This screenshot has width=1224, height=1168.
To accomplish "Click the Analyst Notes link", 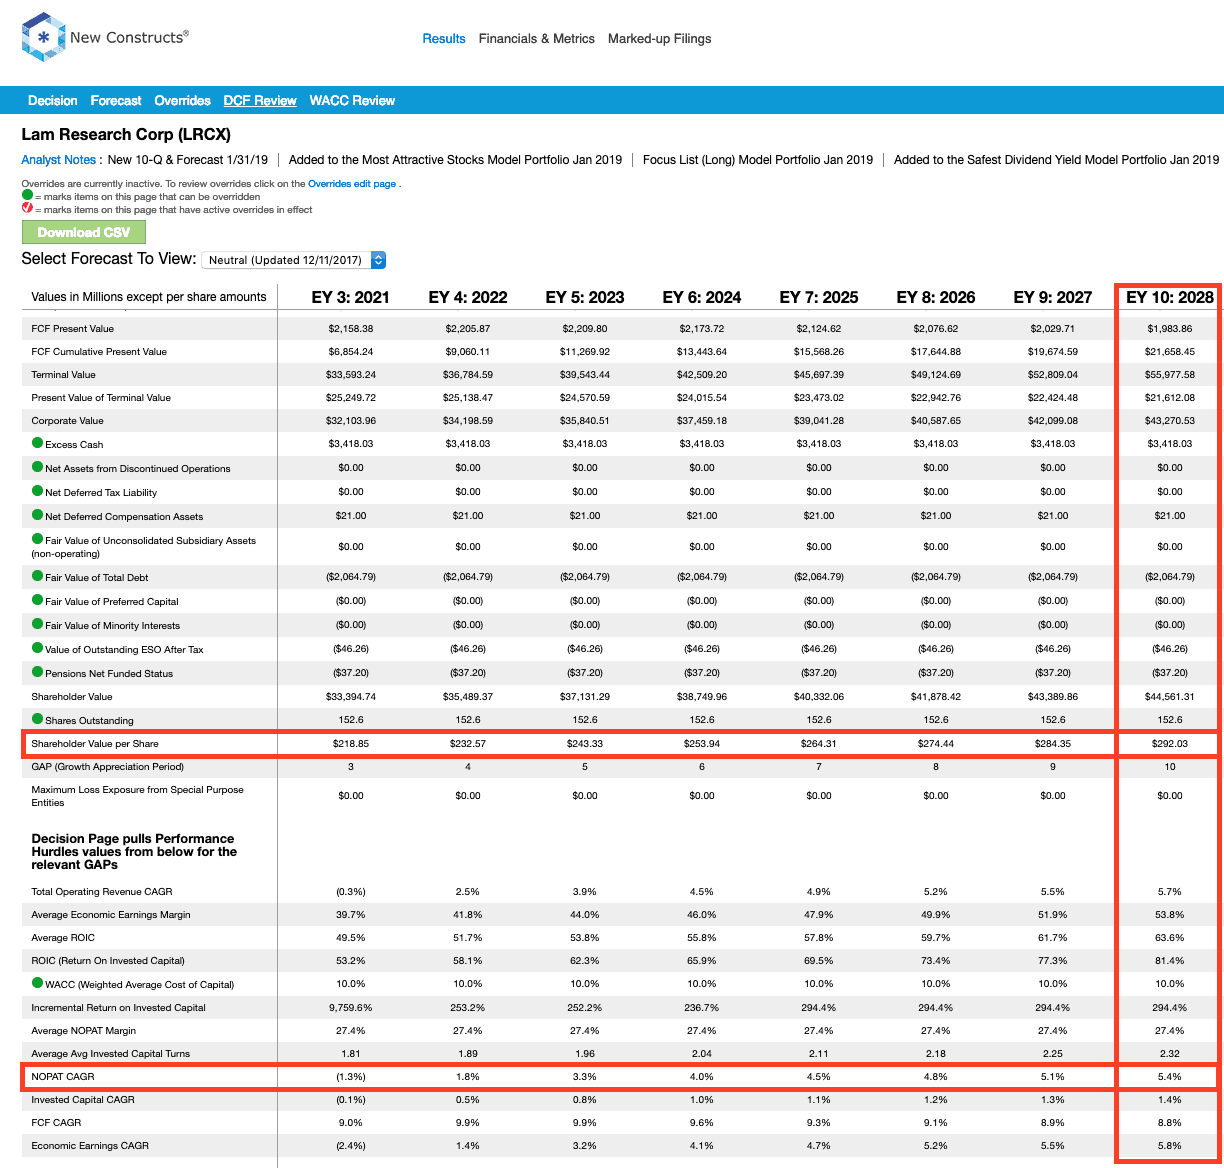I will (58, 159).
